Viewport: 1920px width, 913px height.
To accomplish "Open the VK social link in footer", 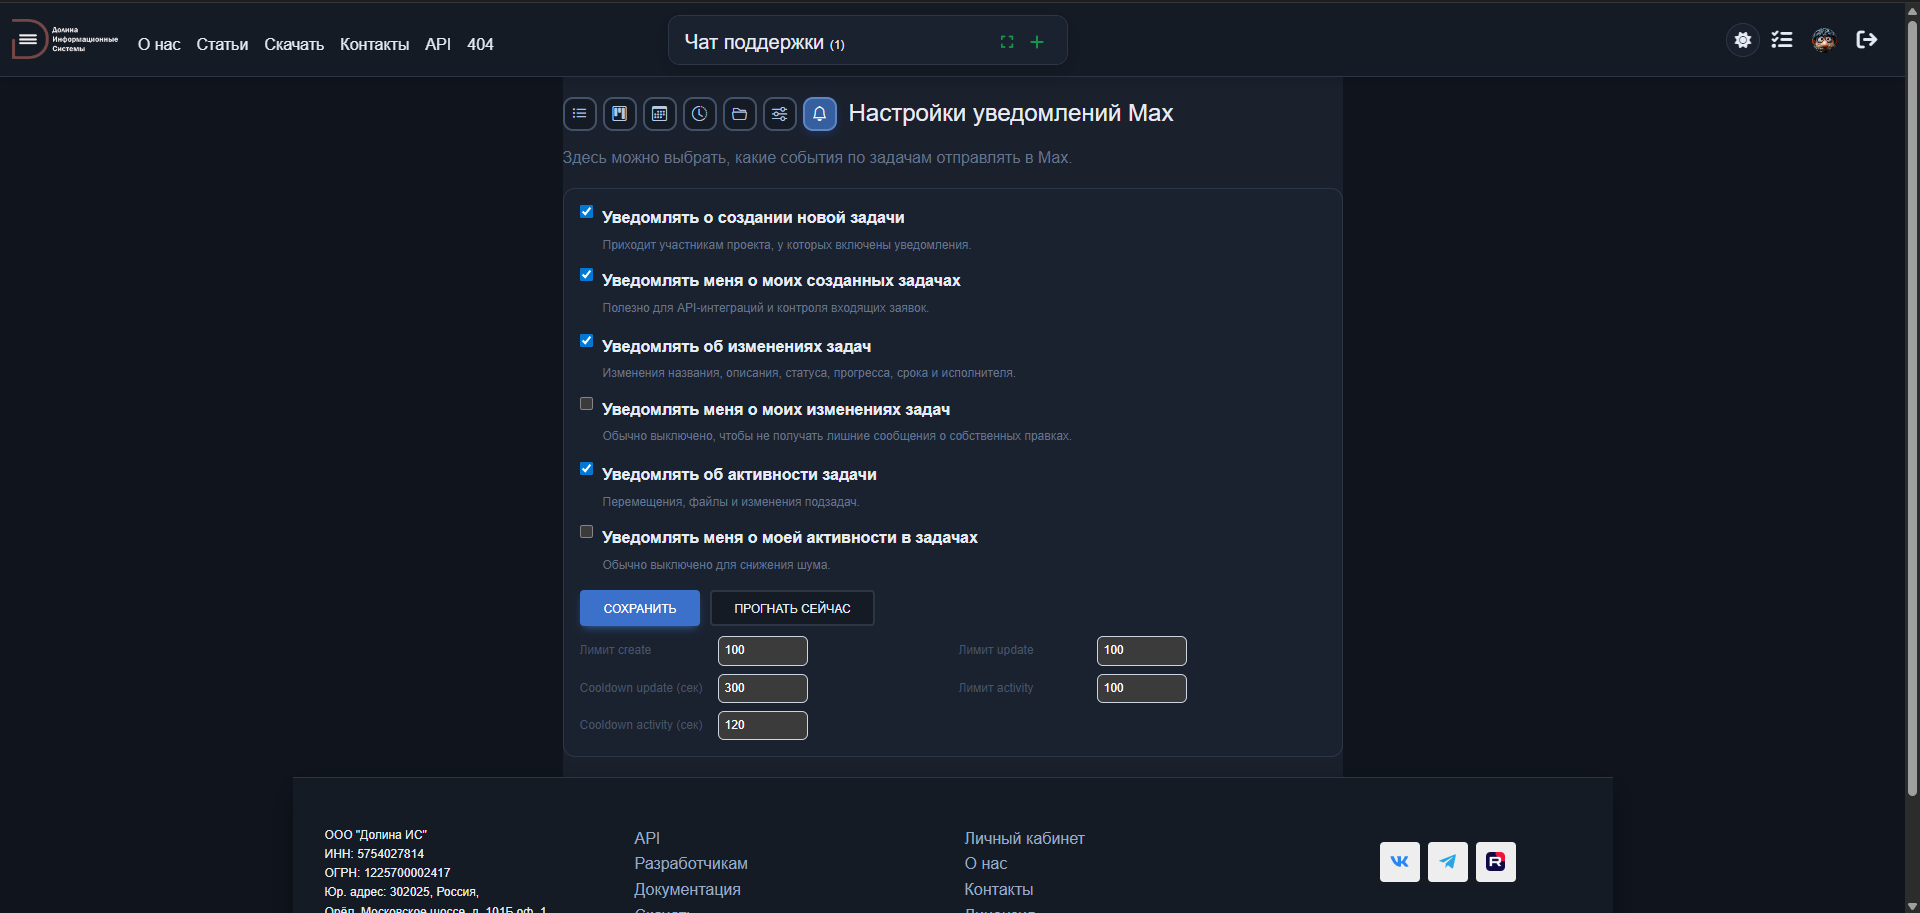I will click(x=1400, y=862).
